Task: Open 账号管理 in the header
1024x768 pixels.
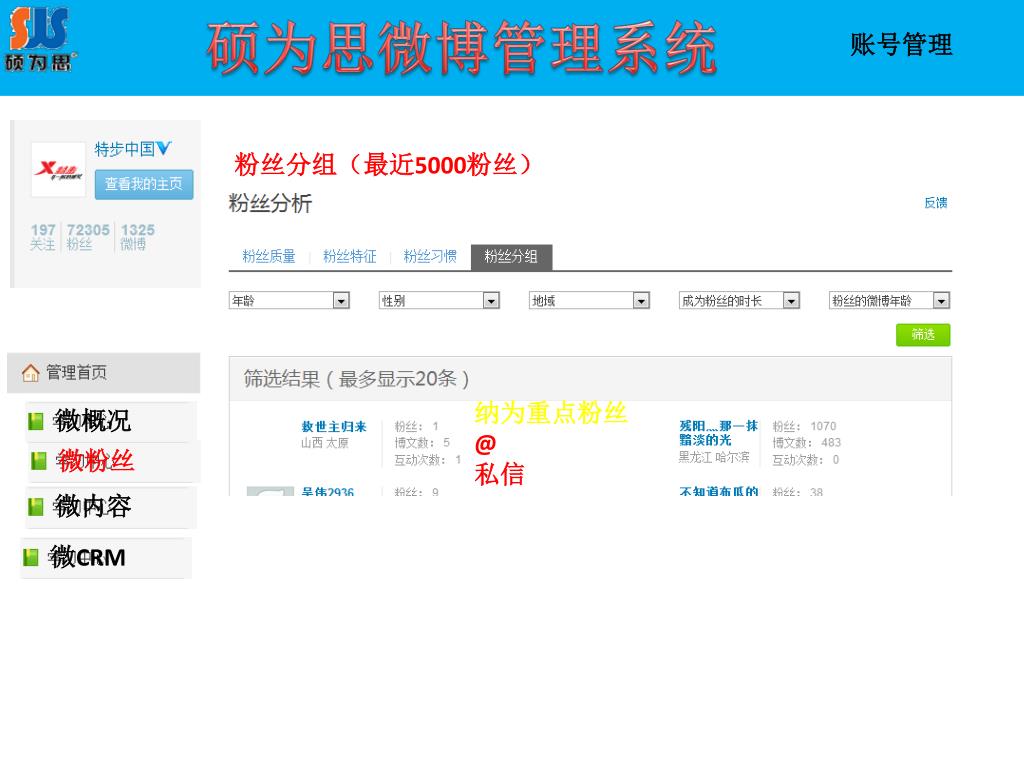Action: 901,45
